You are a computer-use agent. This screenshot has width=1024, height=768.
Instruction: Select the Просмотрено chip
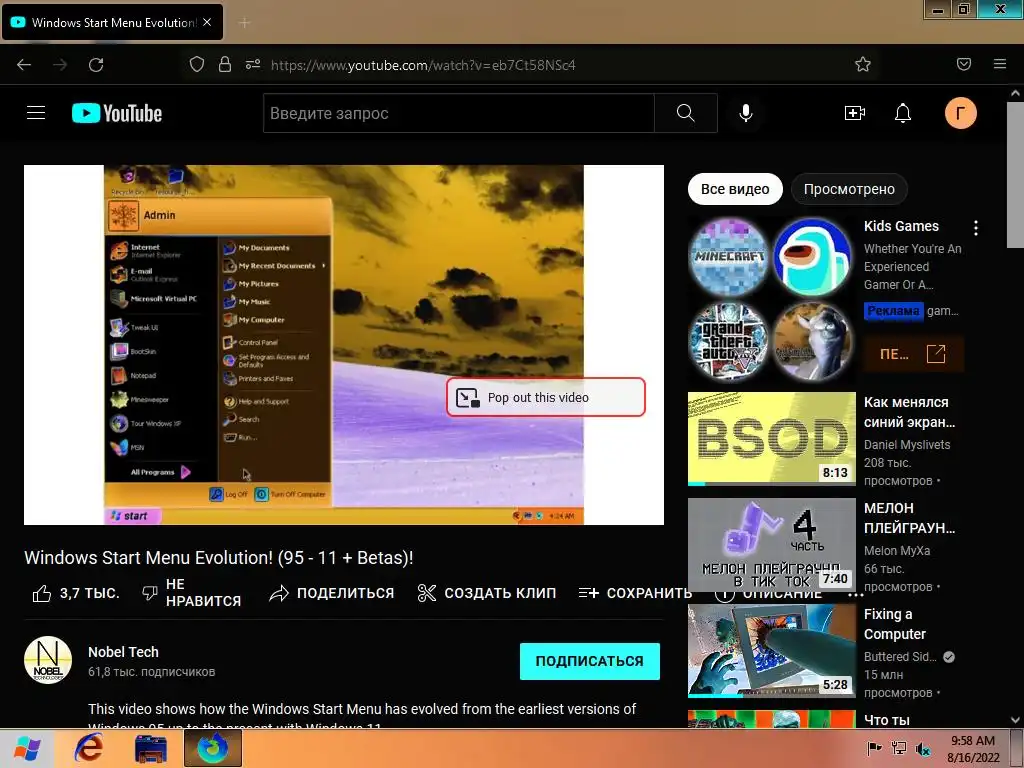pos(849,189)
